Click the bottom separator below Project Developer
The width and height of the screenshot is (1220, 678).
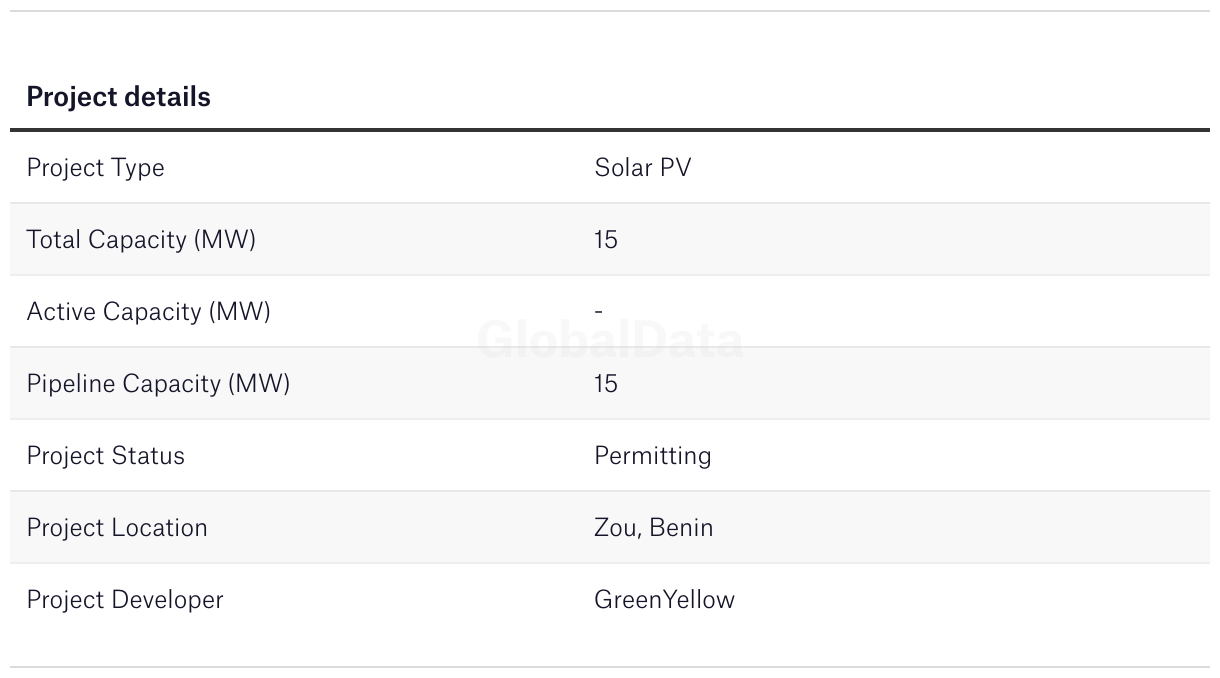coord(610,667)
